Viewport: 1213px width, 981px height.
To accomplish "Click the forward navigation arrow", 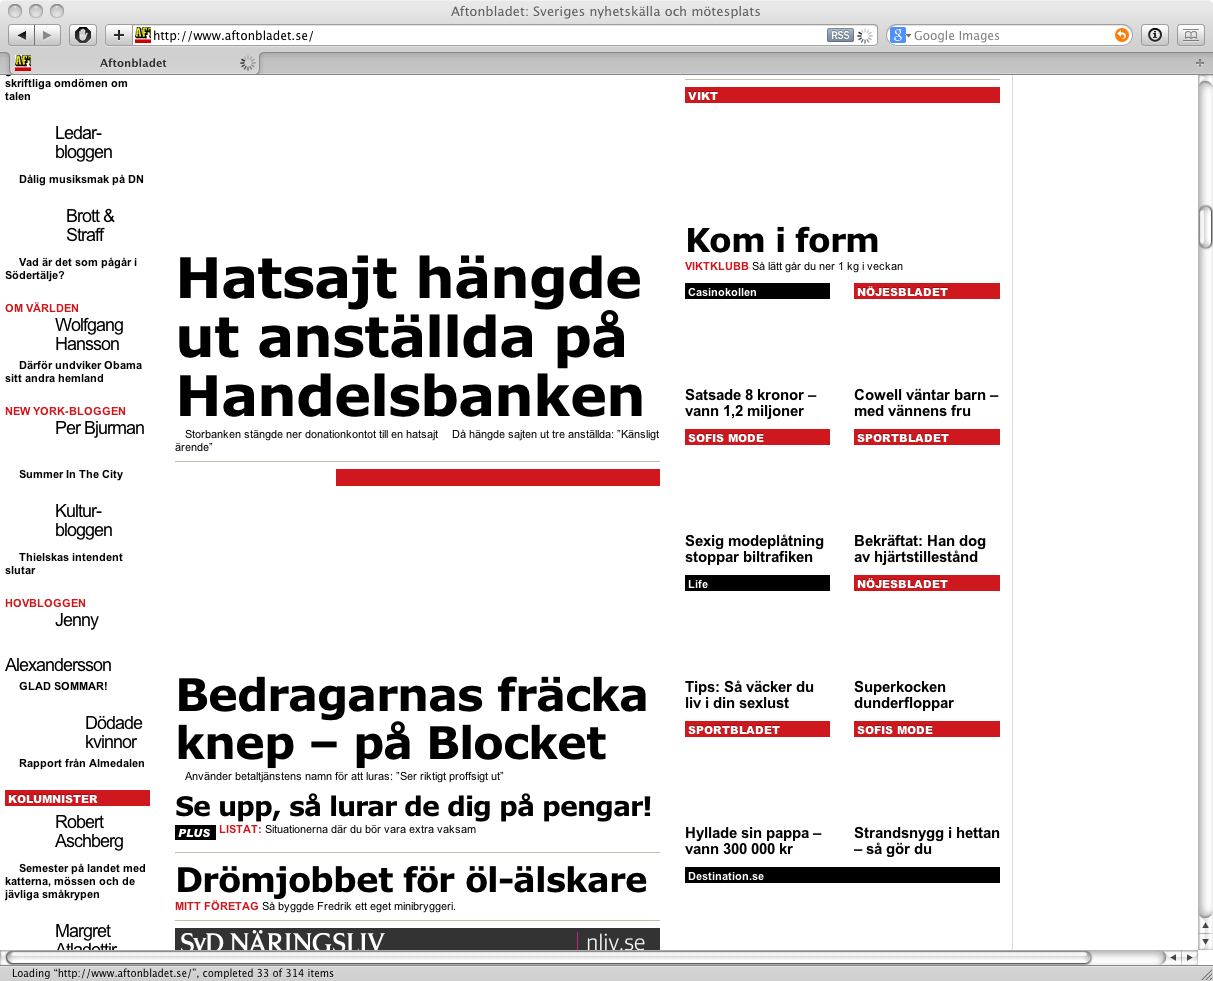I will [48, 35].
